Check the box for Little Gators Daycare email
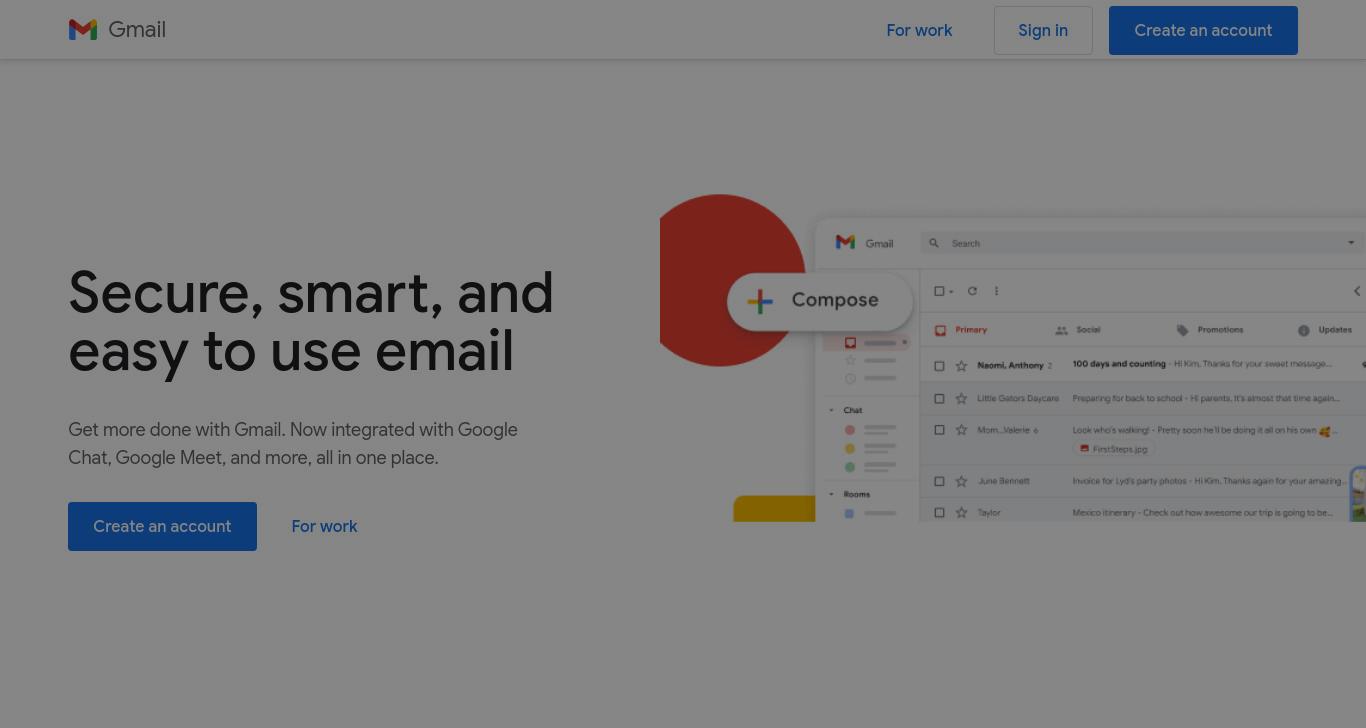The width and height of the screenshot is (1366, 728). [x=939, y=399]
